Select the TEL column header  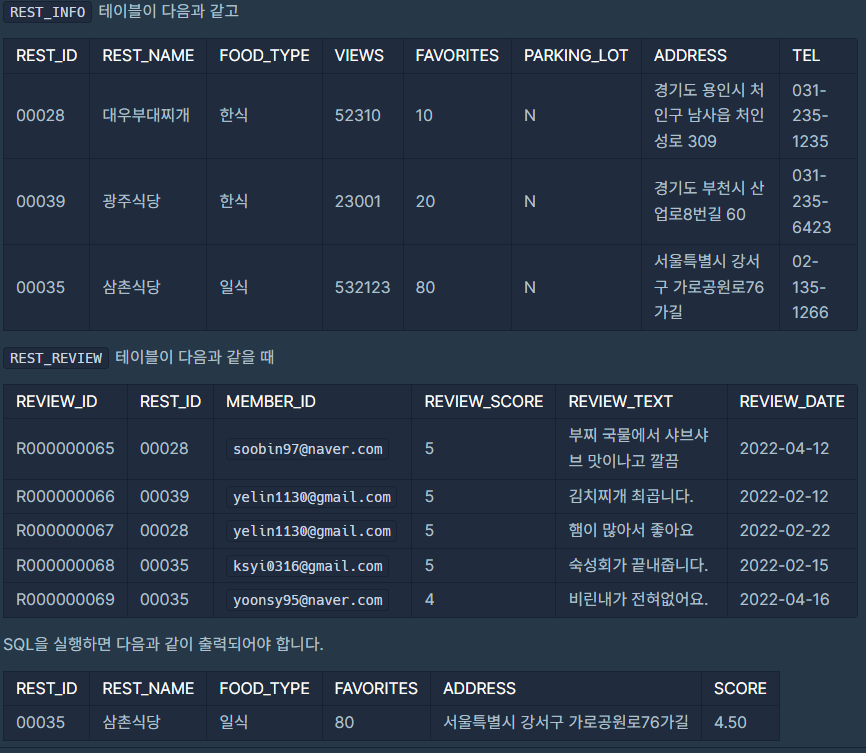pyautogui.click(x=806, y=55)
